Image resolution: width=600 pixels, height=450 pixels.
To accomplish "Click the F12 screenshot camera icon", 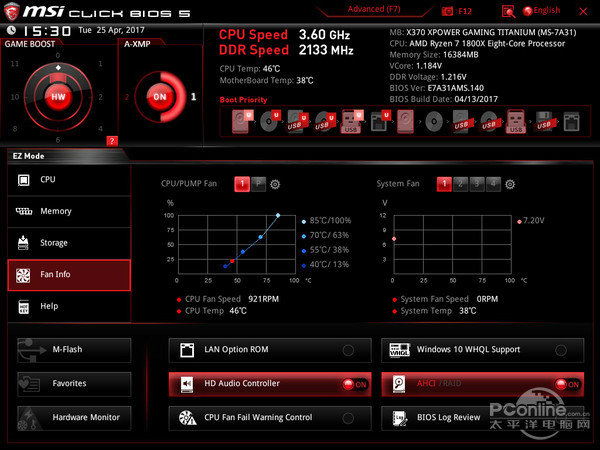I will tap(447, 11).
